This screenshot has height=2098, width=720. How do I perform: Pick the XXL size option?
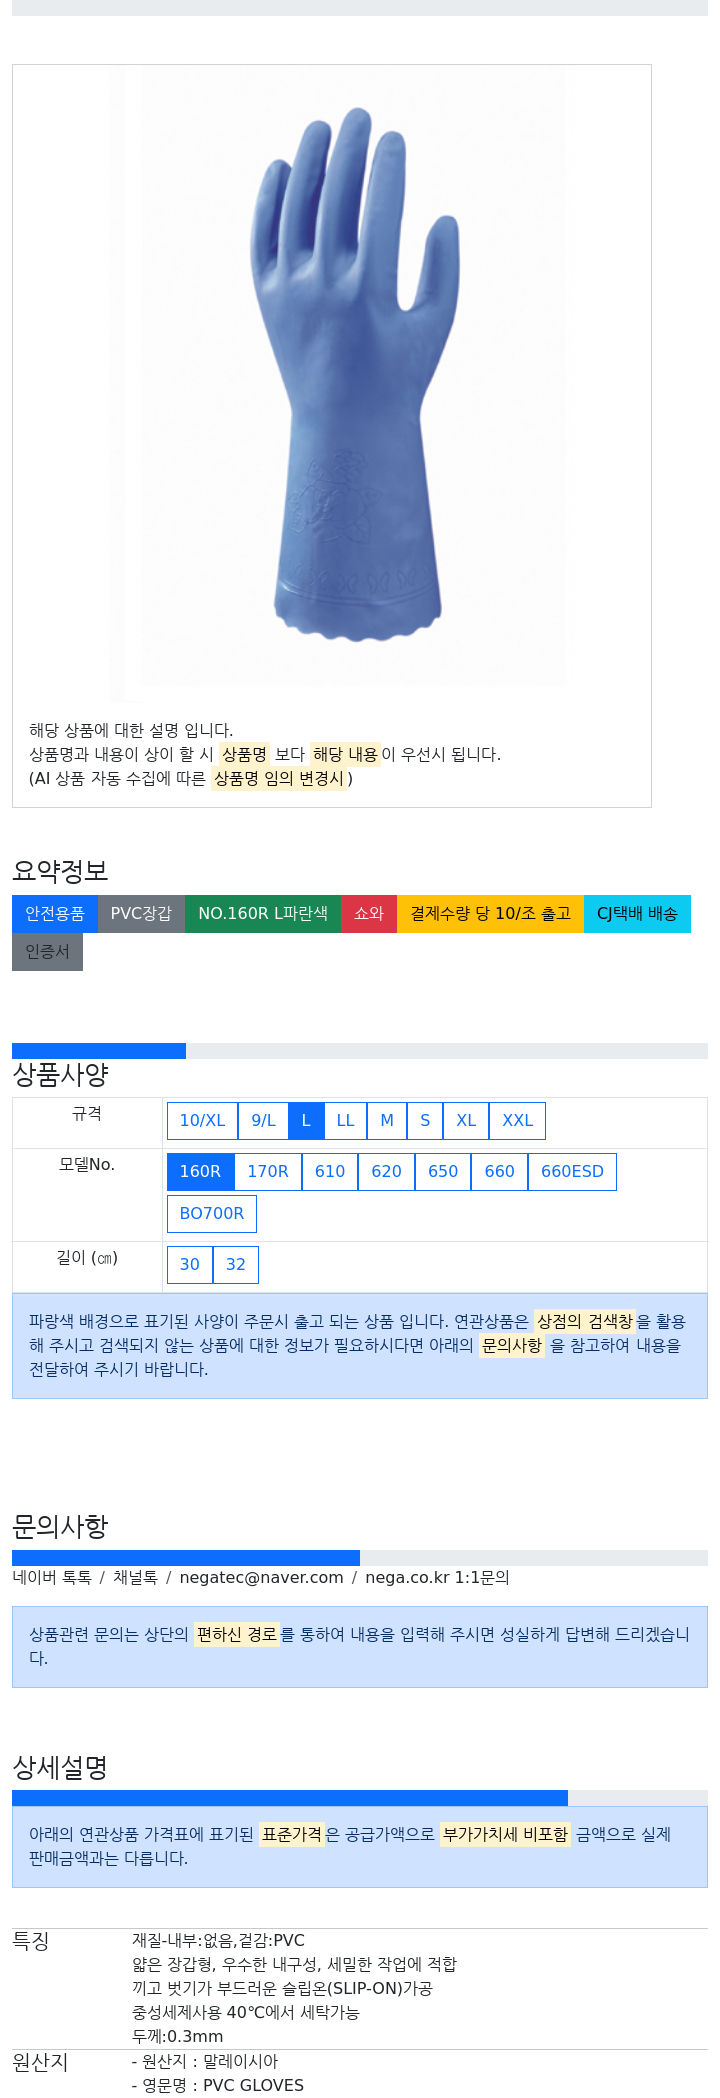click(x=517, y=1120)
